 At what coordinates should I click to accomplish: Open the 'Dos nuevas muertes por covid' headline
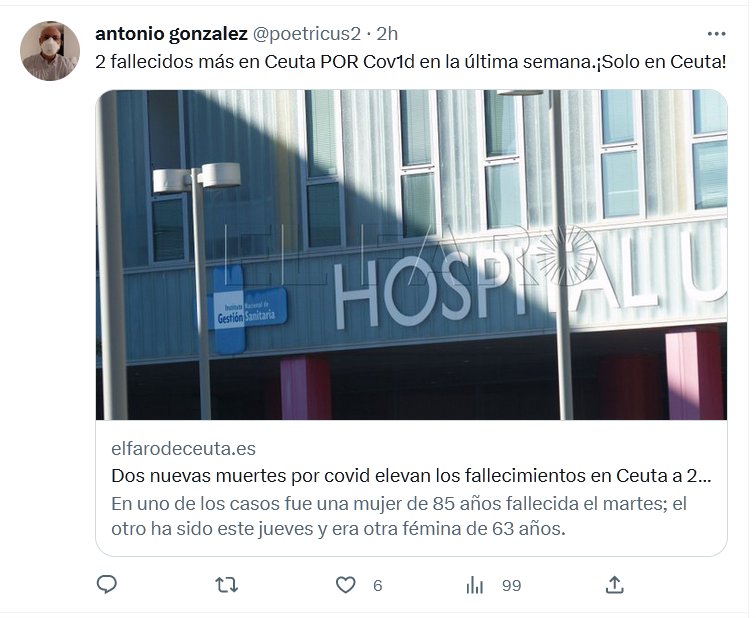click(411, 476)
